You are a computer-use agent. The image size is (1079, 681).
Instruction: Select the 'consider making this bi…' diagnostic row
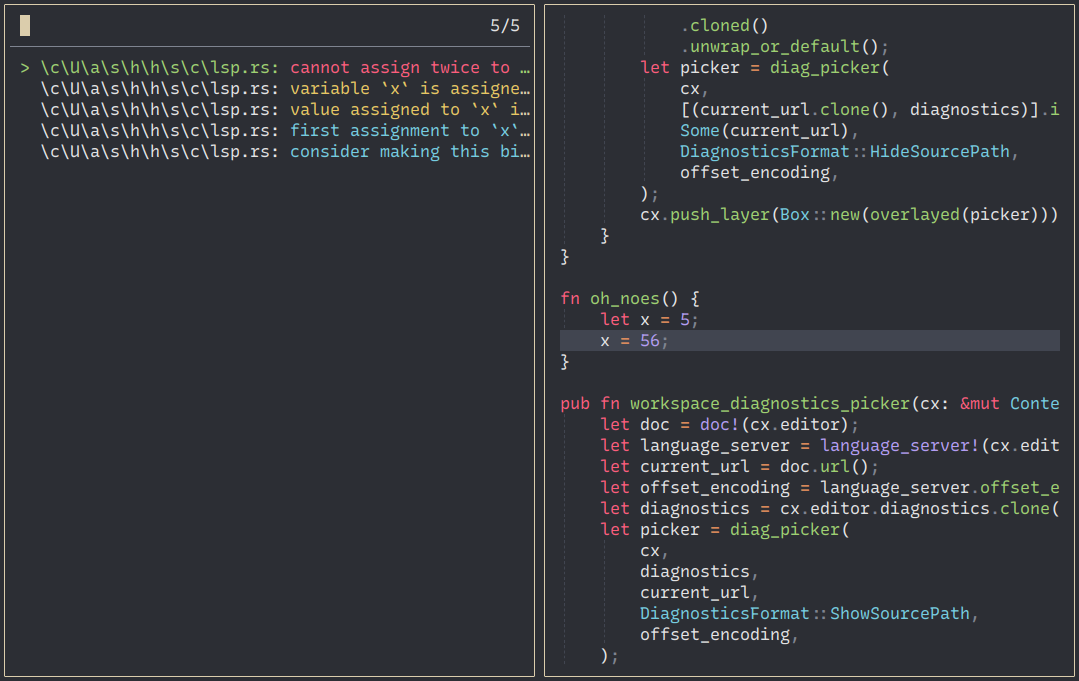[x=285, y=151]
